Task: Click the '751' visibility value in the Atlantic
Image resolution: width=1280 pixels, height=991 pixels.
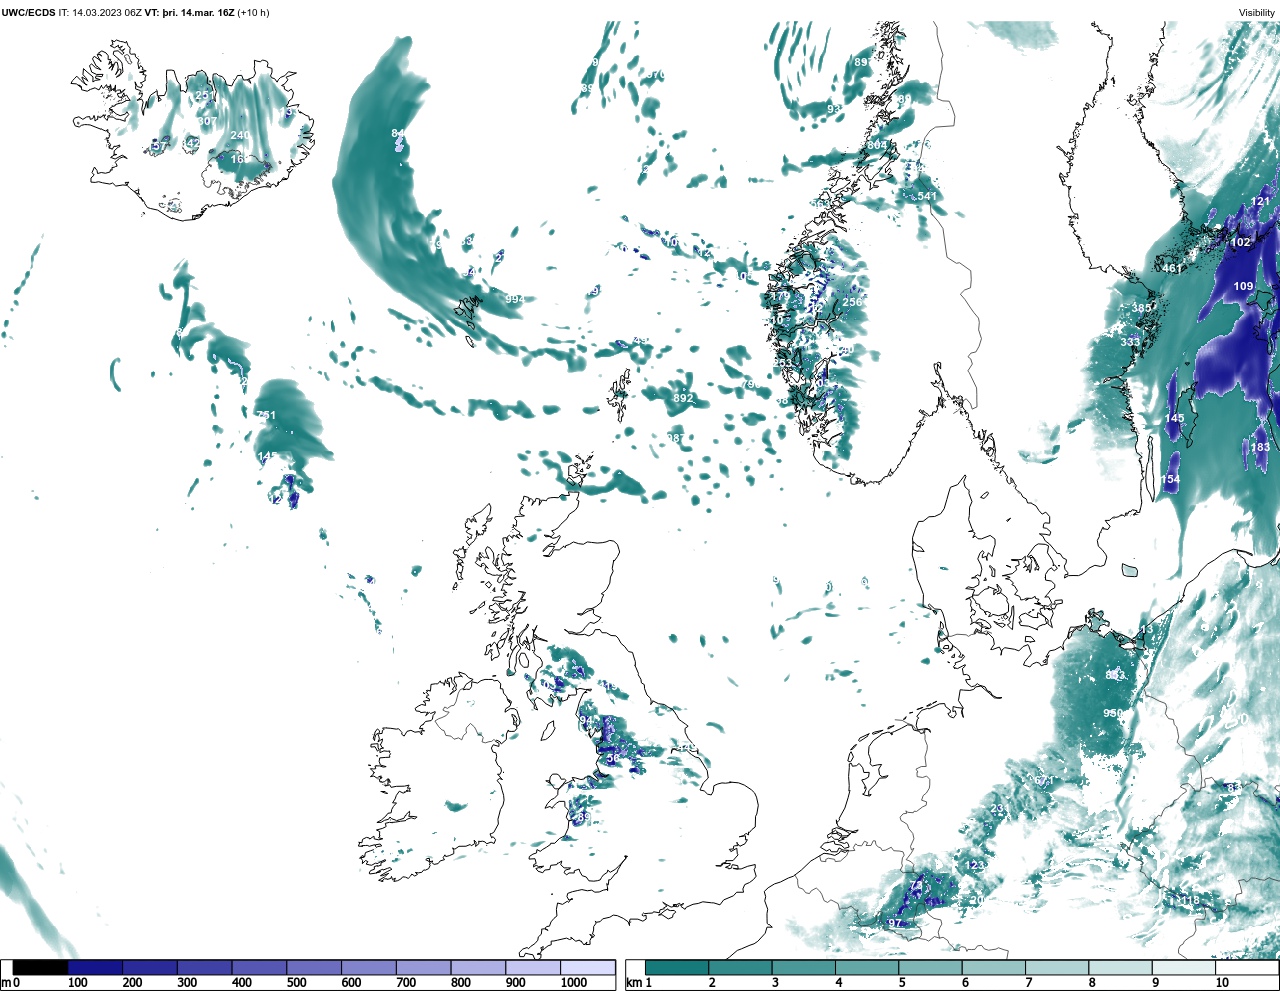Action: (x=266, y=415)
